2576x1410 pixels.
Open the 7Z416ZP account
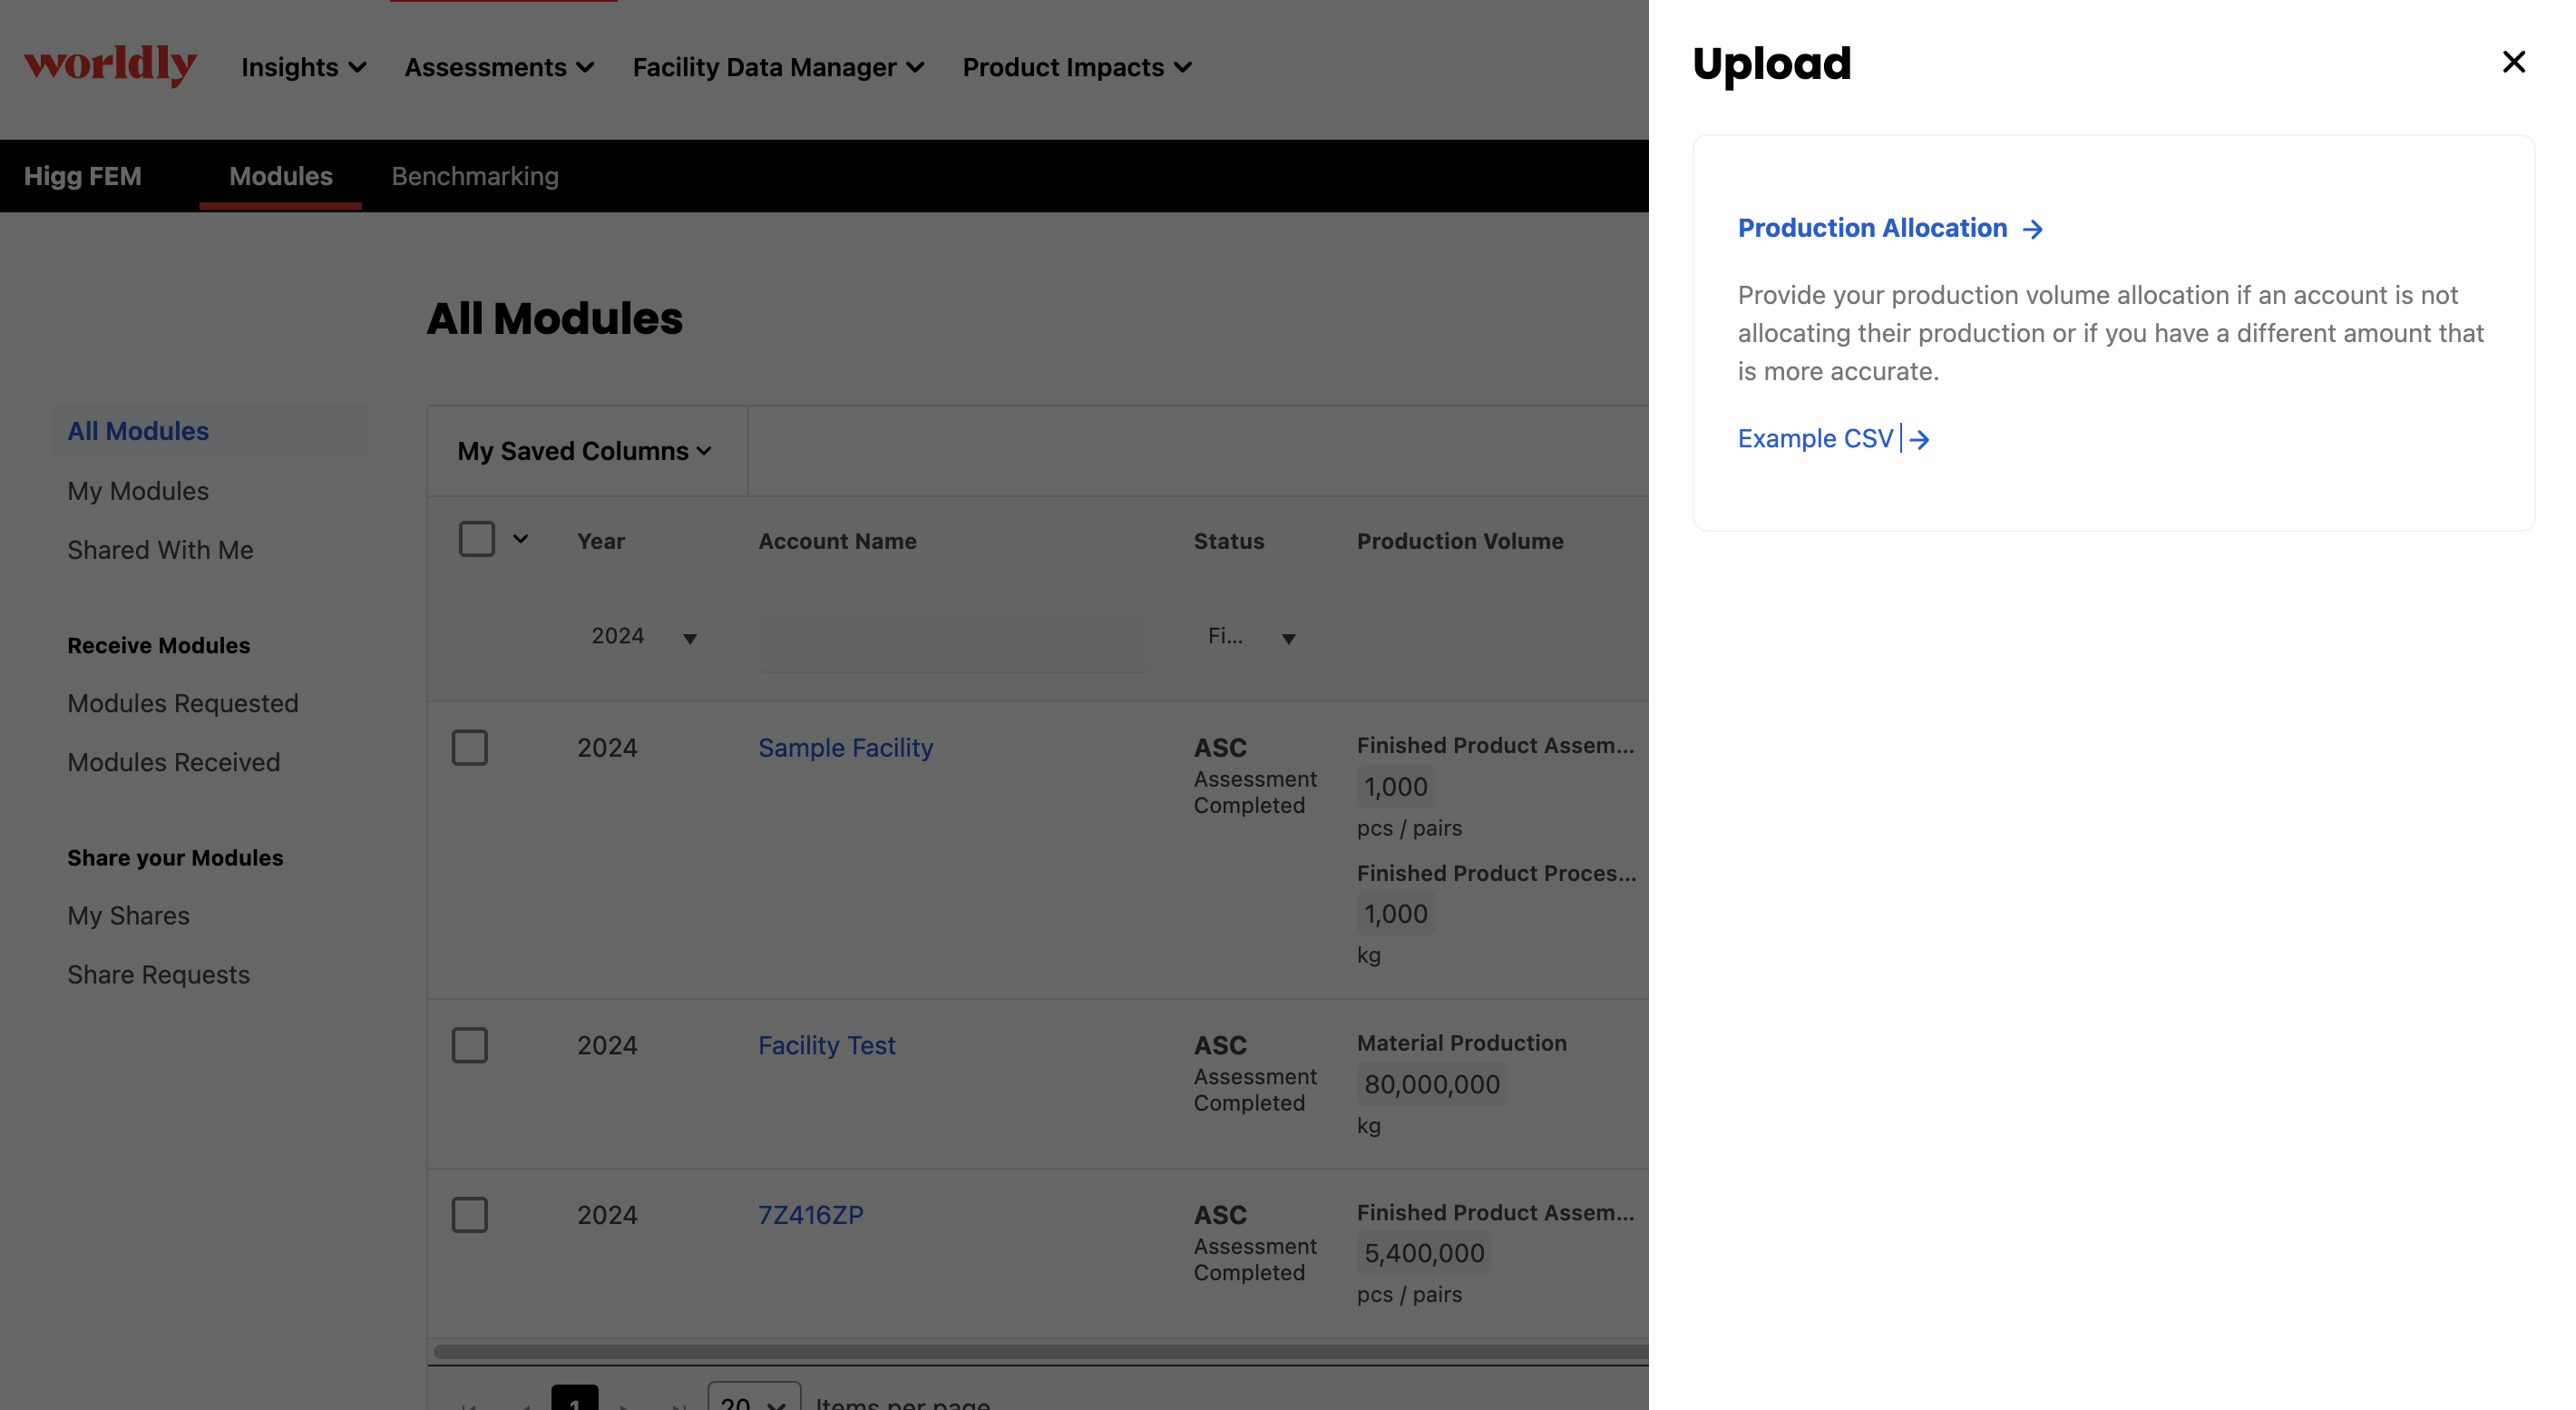[810, 1215]
